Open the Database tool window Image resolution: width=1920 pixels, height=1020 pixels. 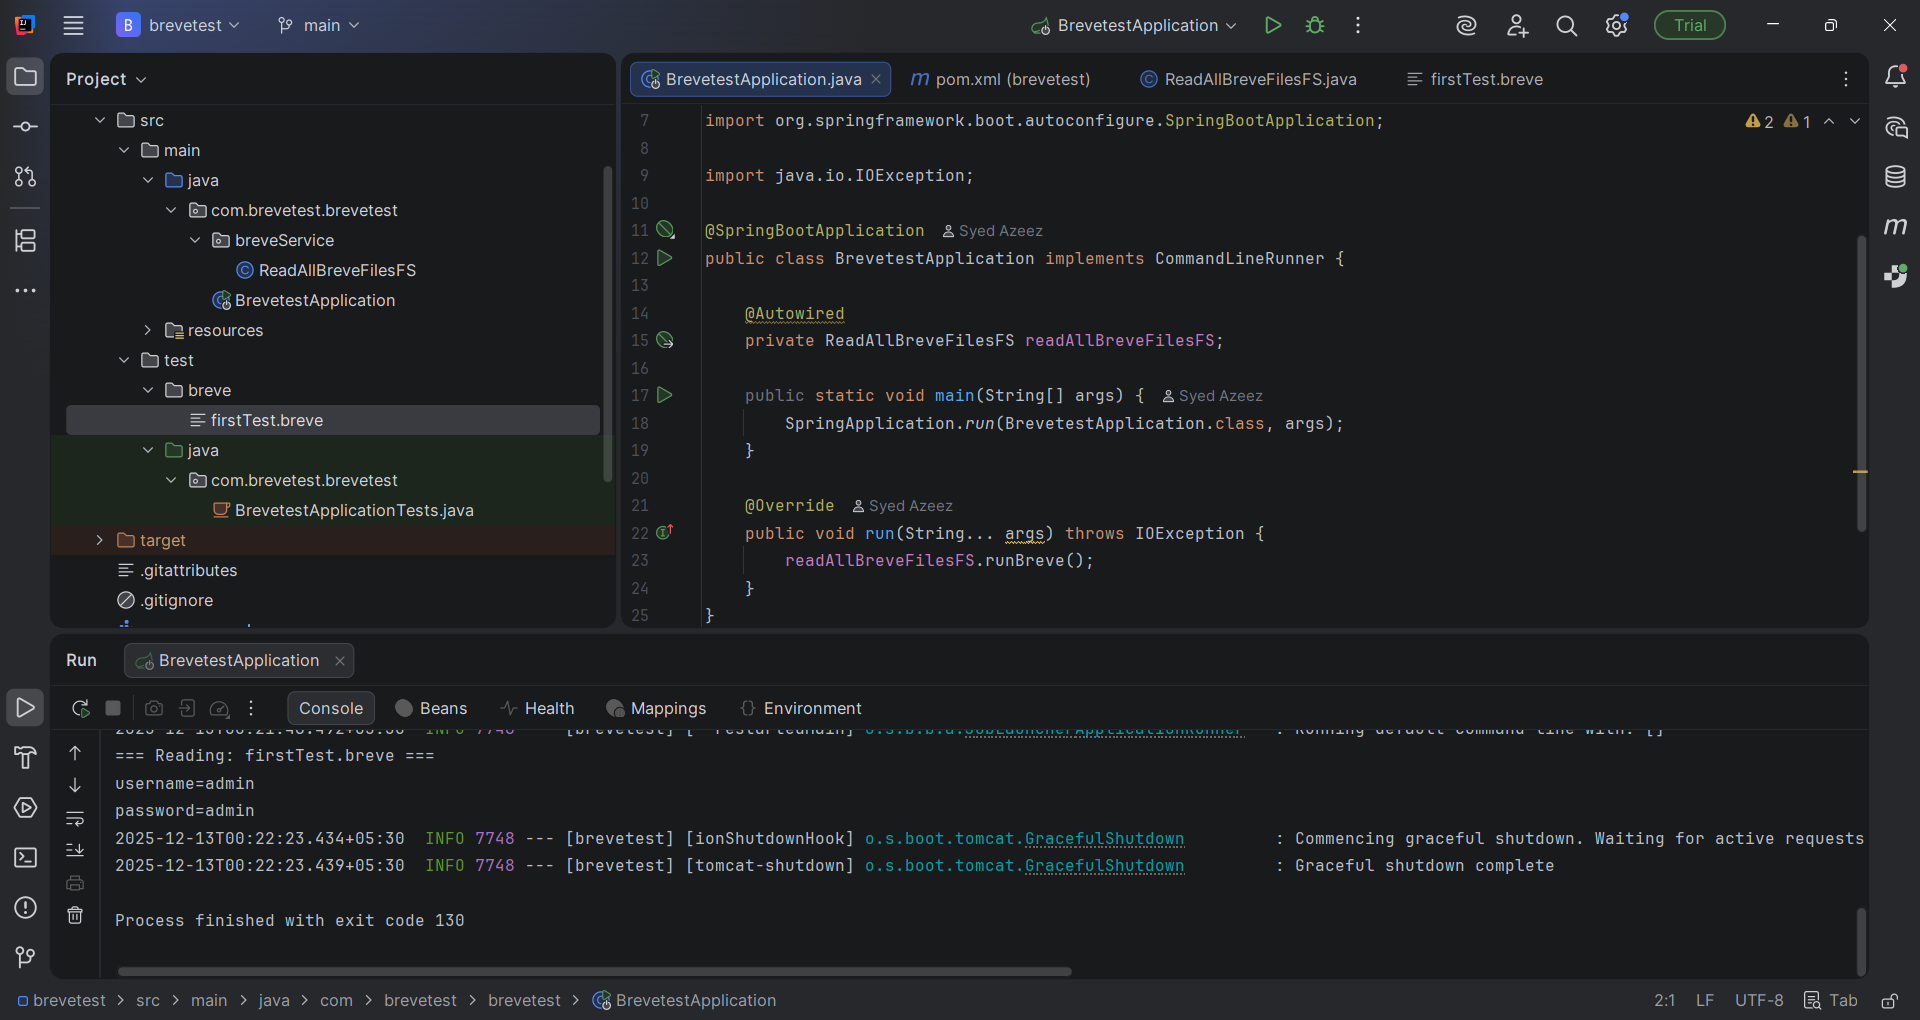(x=1897, y=177)
